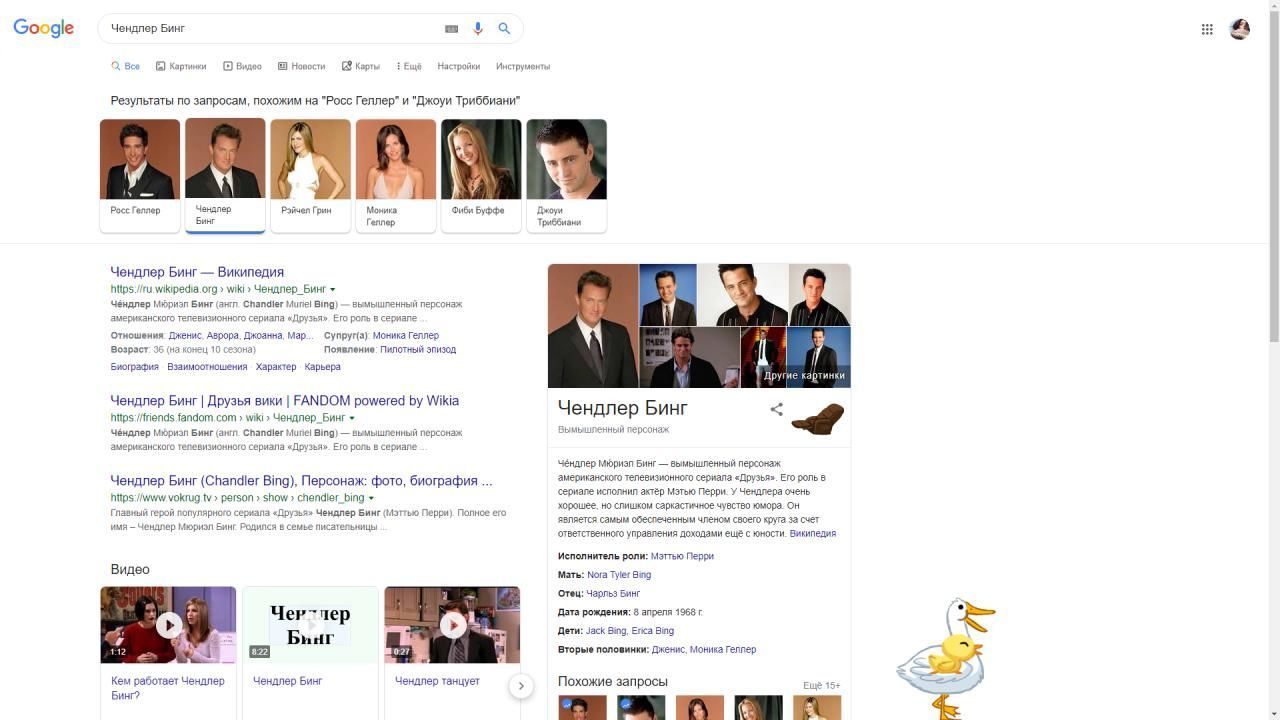Click the animated duck graphic
The image size is (1280, 720).
[x=945, y=658]
